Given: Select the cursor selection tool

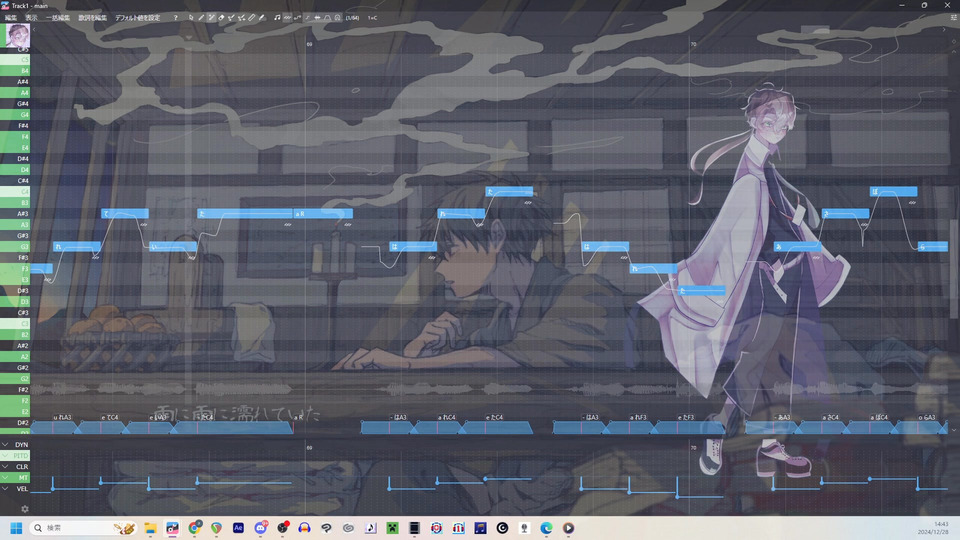Looking at the screenshot, I should [191, 18].
